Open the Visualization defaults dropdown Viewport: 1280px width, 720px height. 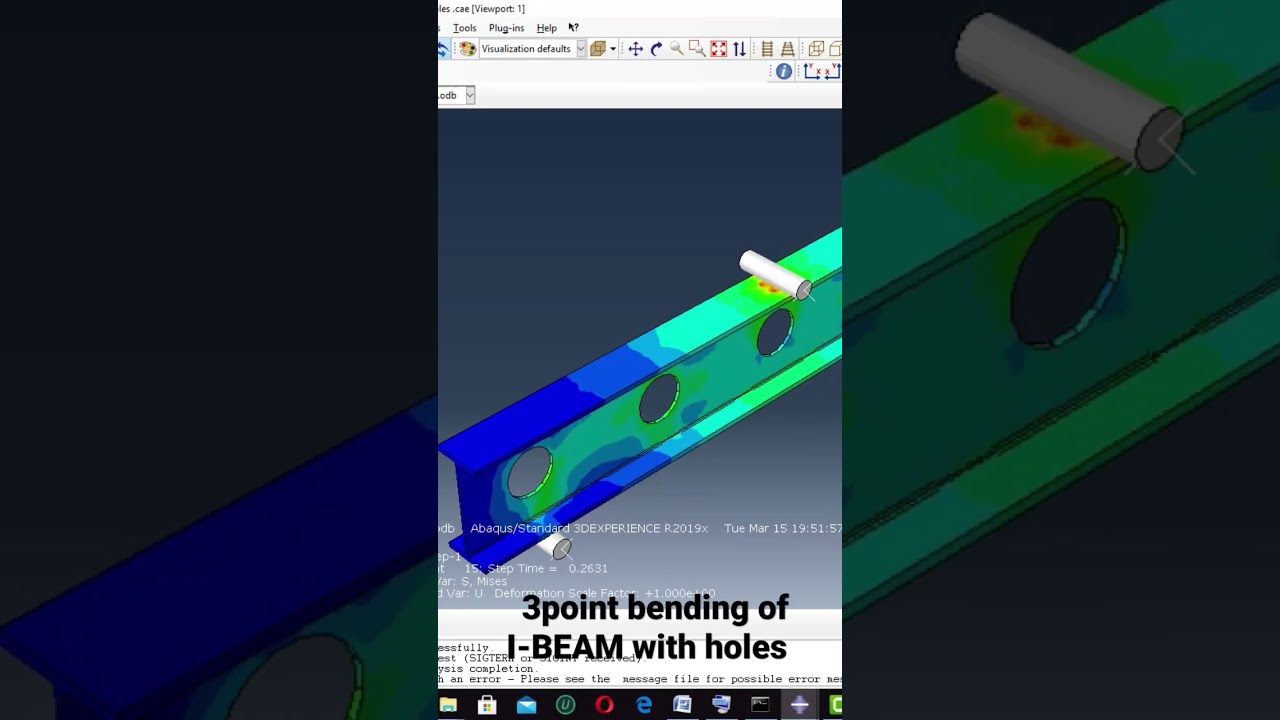(532, 49)
